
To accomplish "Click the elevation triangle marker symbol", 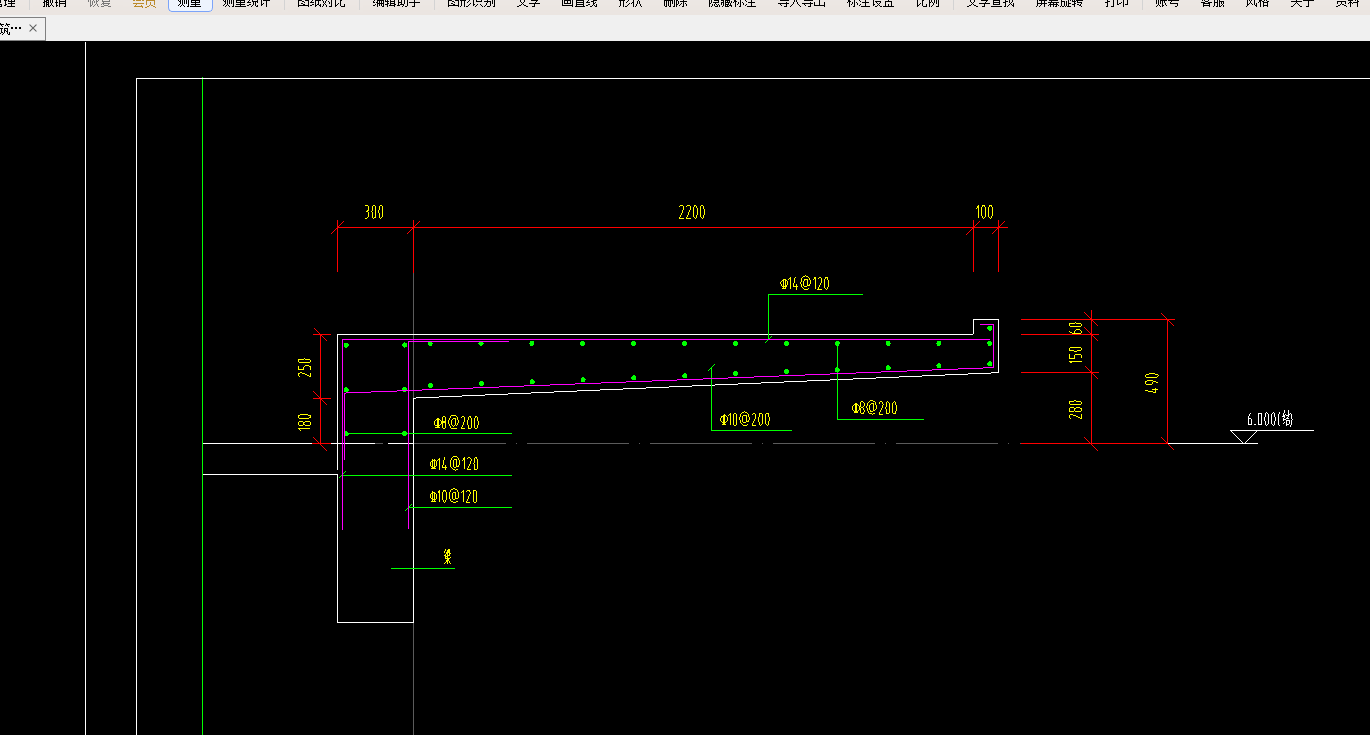I will (x=1244, y=437).
